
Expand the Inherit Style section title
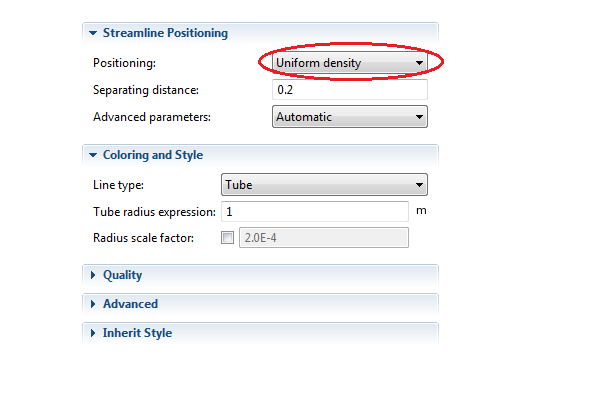point(137,333)
